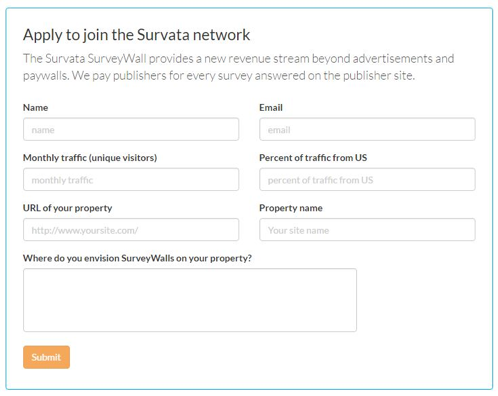Image resolution: width=498 pixels, height=396 pixels.
Task: Click the 'Where do you envision SurveyWalls' label
Action: tap(137, 258)
